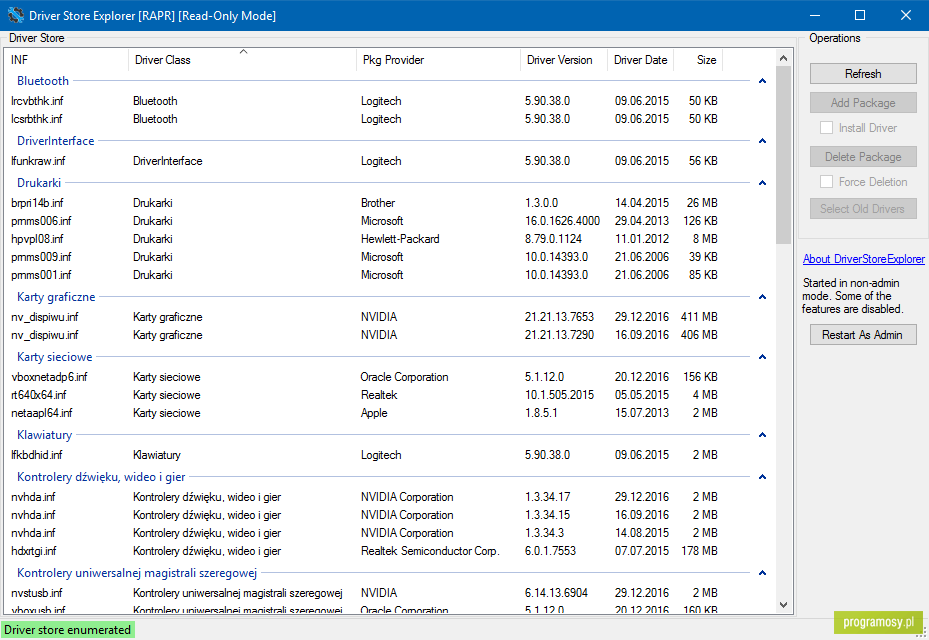Select the prnms009.inf driver row

[x=364, y=257]
